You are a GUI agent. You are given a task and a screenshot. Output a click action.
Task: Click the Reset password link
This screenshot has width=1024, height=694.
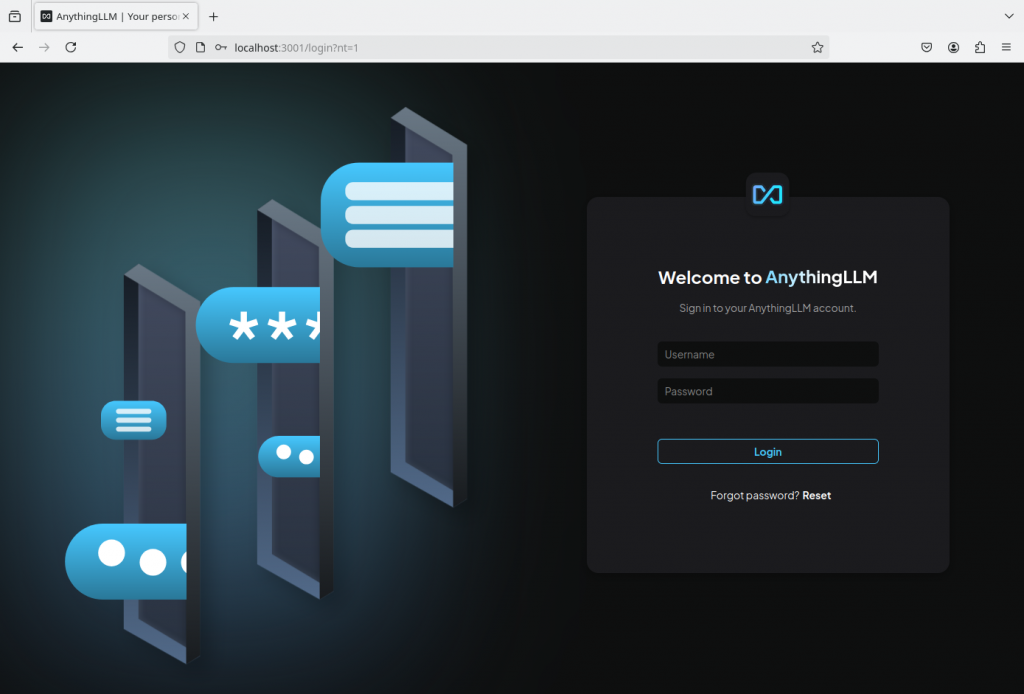click(x=816, y=495)
